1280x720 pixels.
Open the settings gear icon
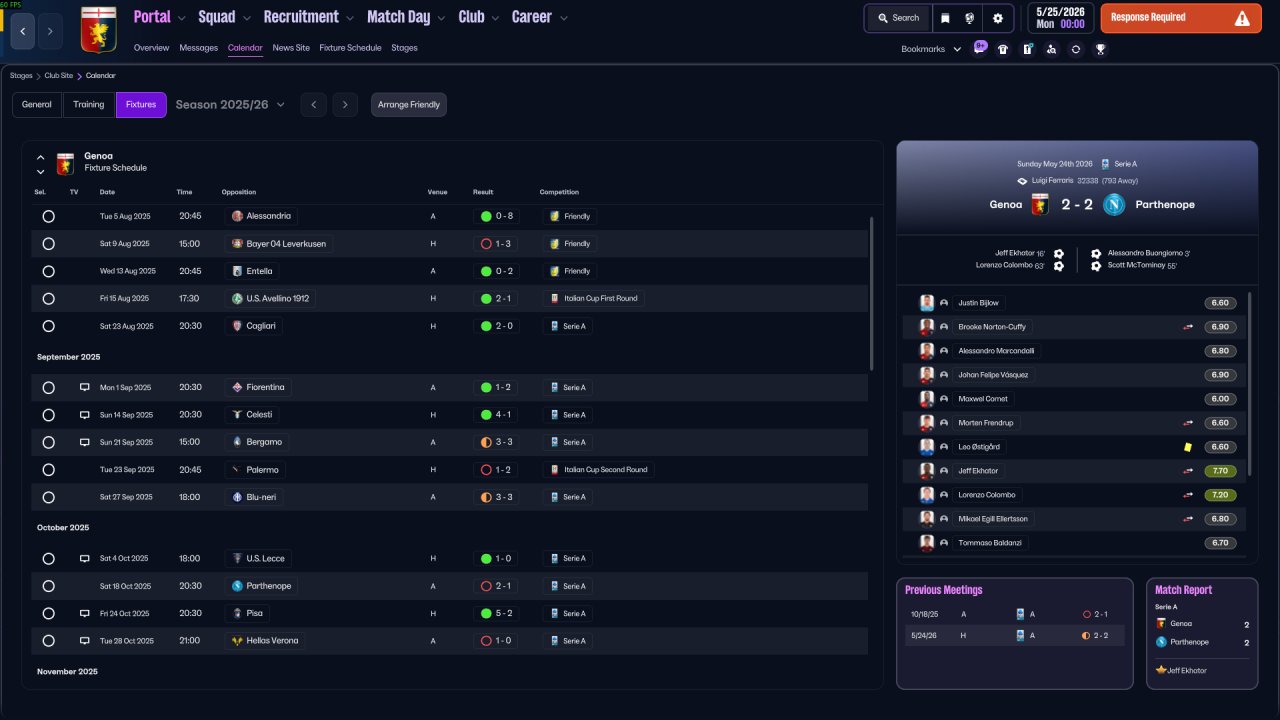pos(998,18)
